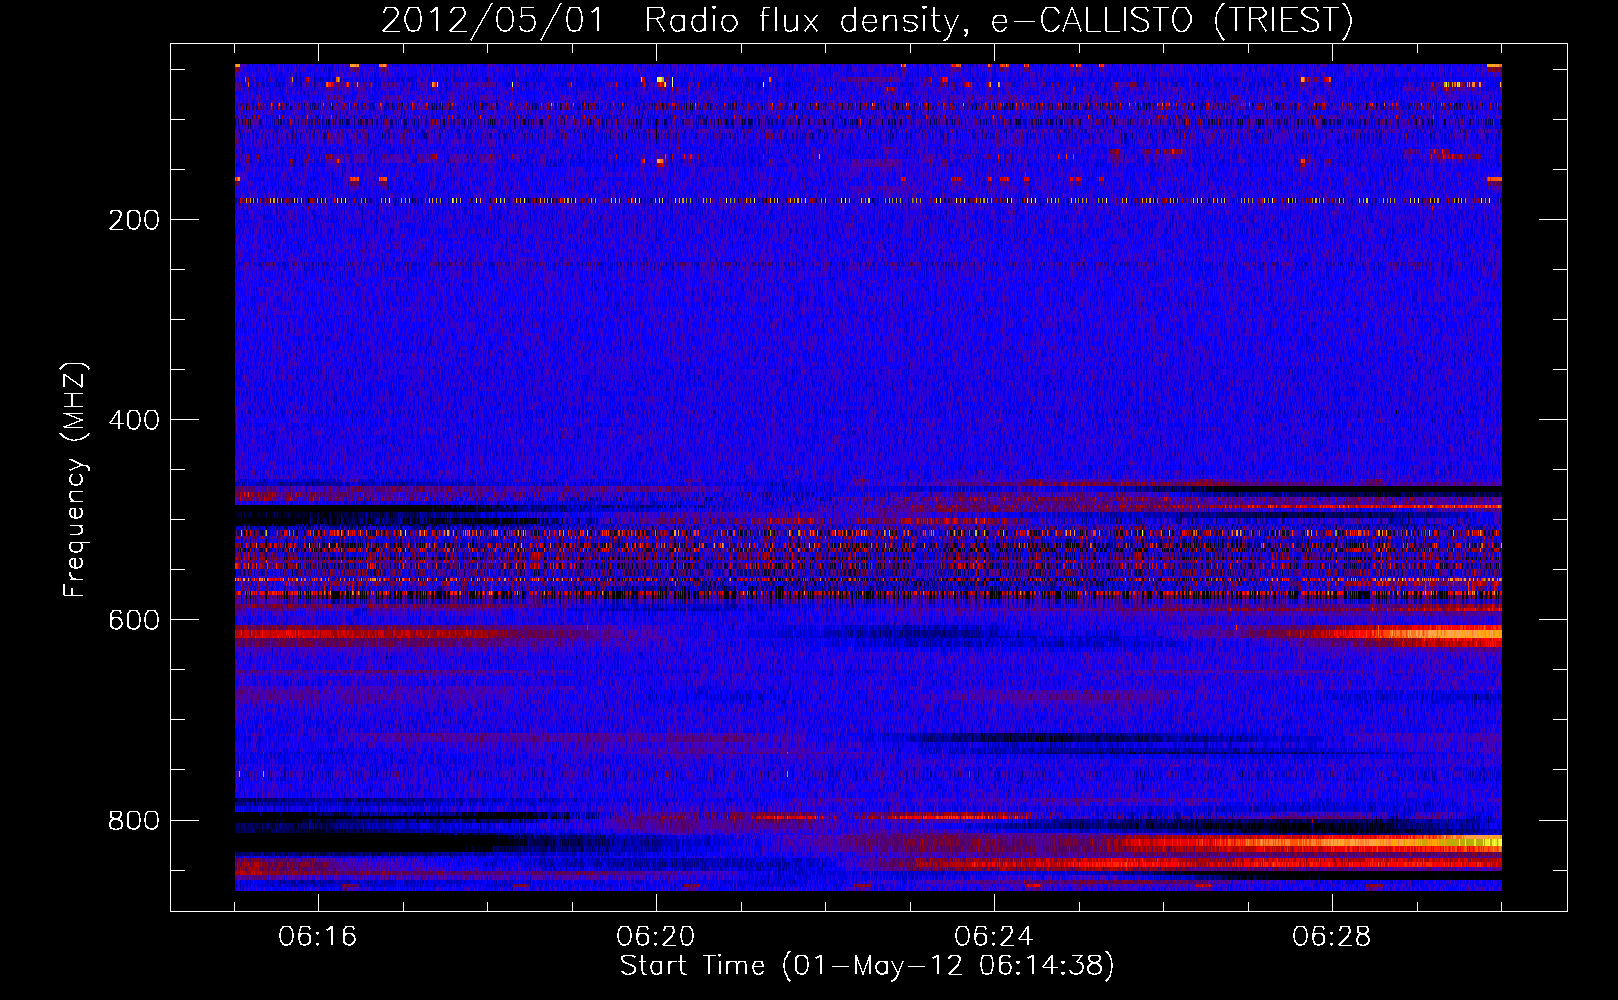
Task: Click the 06:16 time tick label
Action: point(318,937)
